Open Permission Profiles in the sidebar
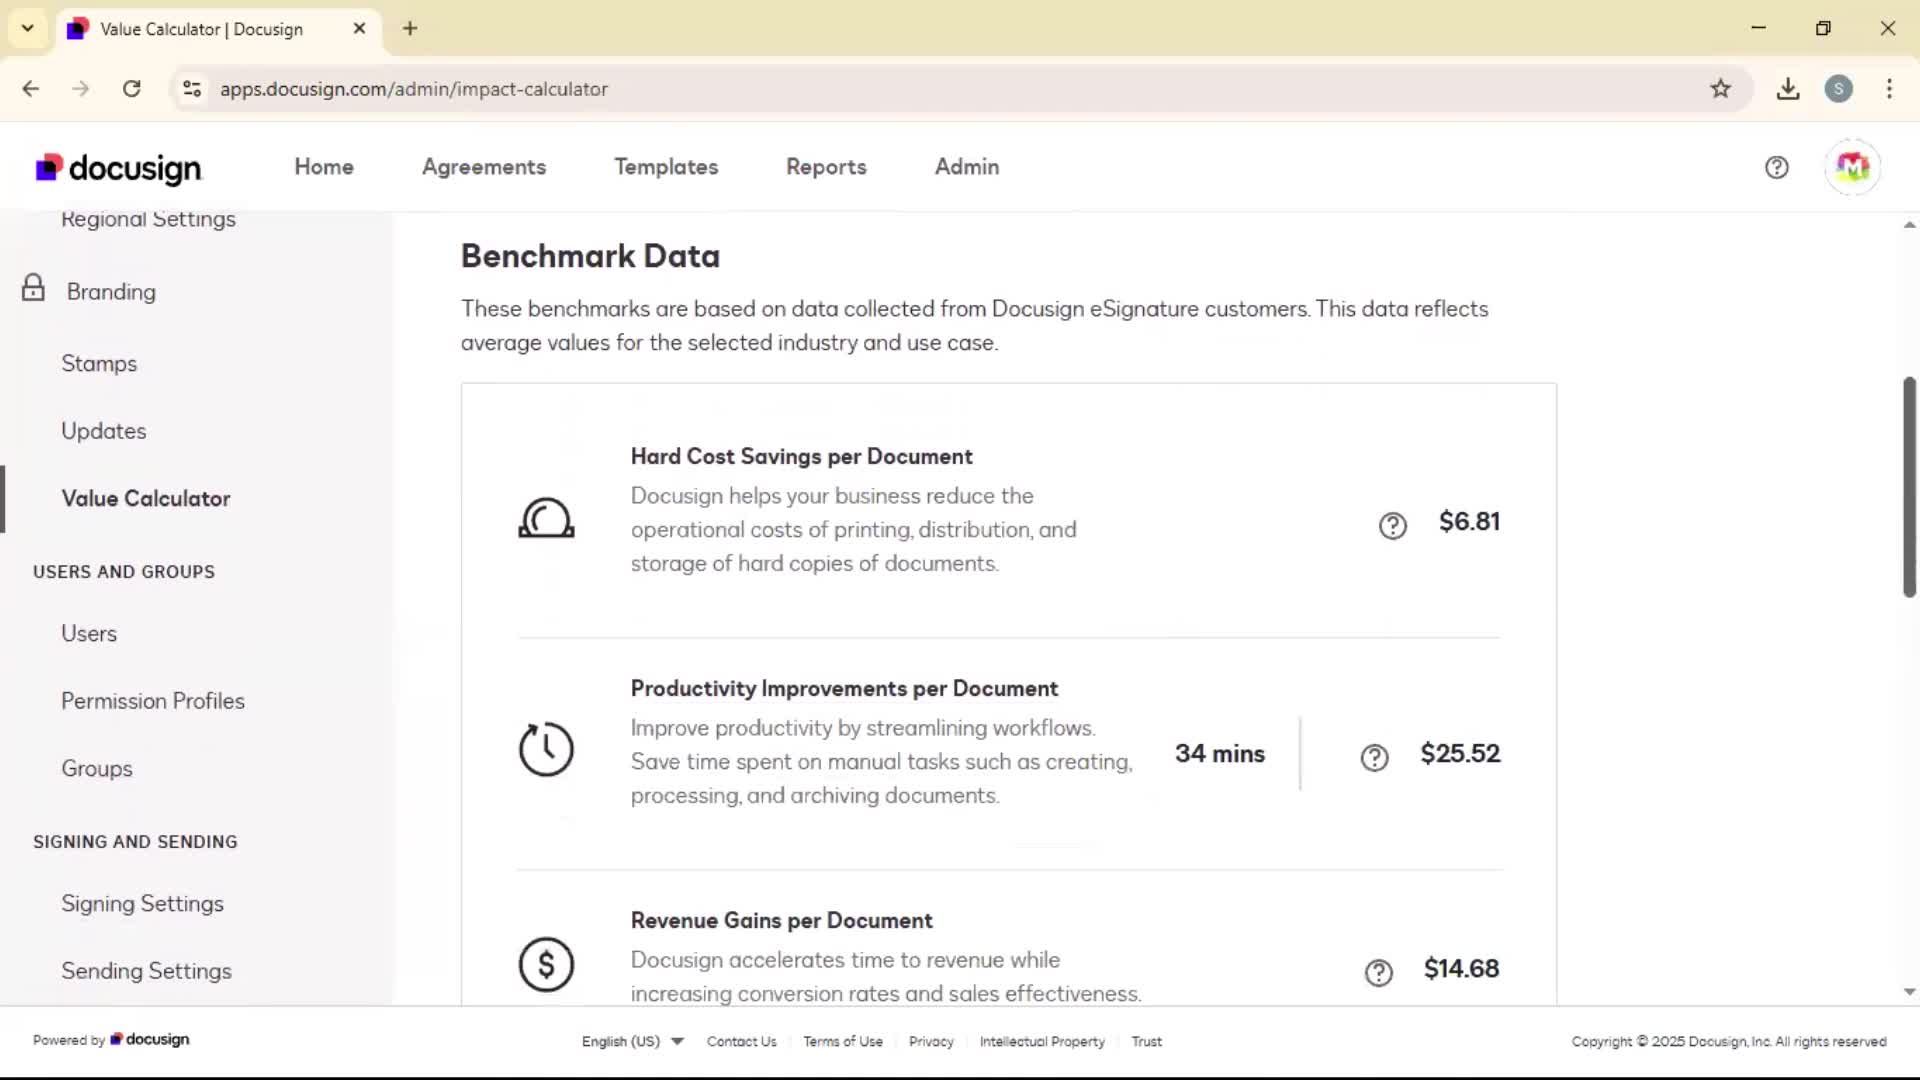This screenshot has width=1920, height=1080. click(153, 701)
